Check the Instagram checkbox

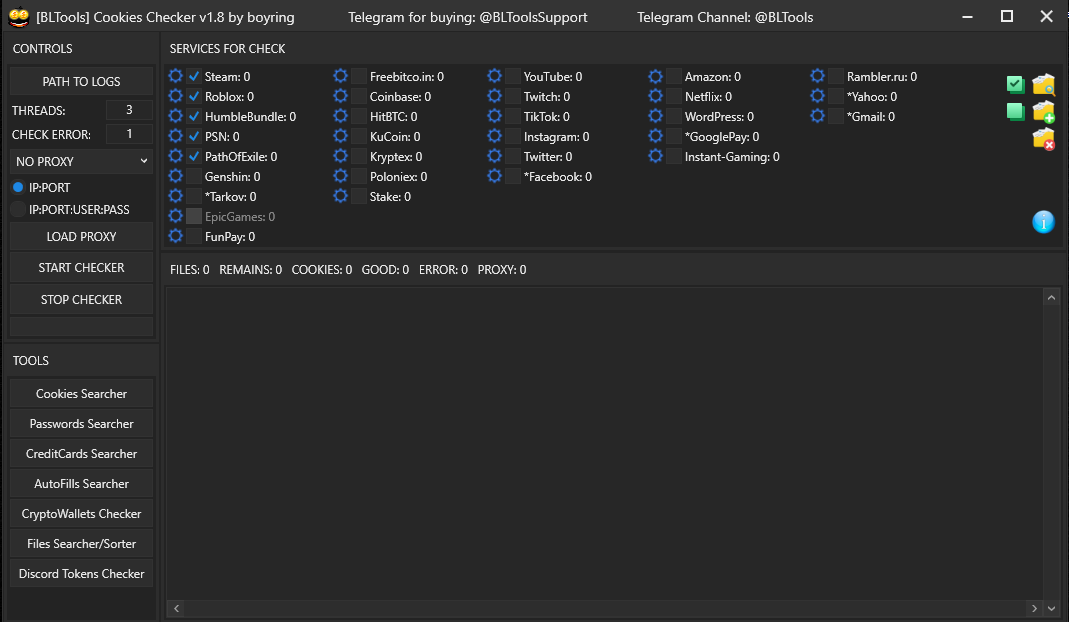[513, 136]
